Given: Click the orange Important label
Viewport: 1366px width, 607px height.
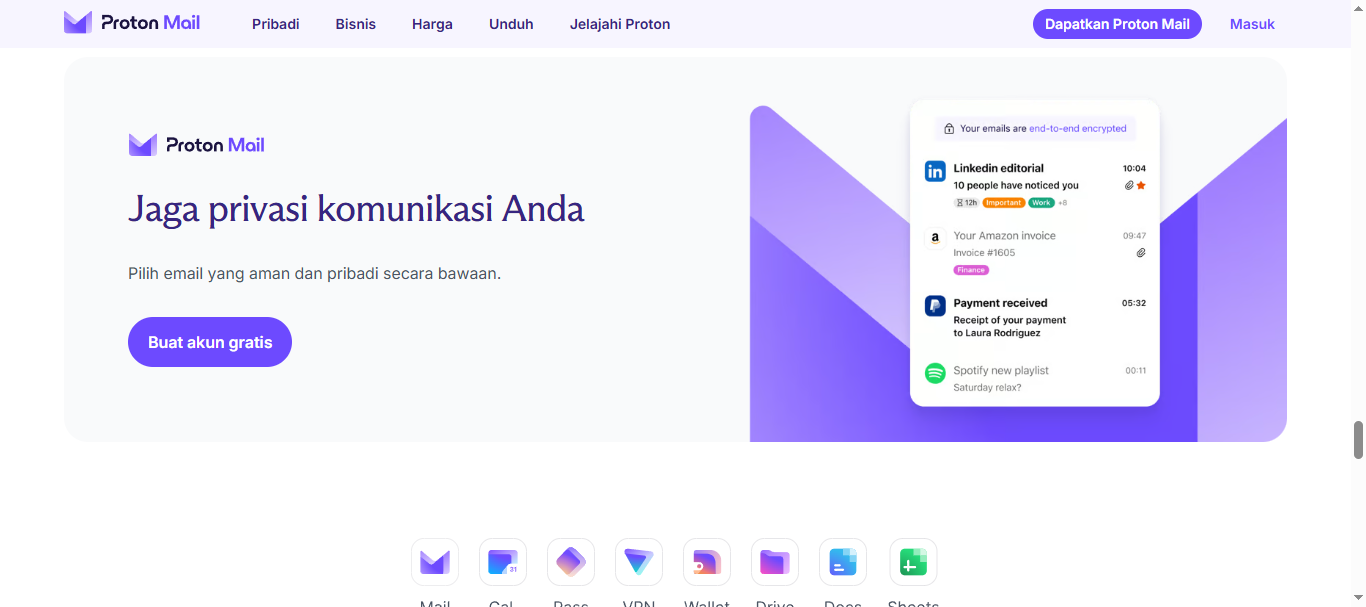Looking at the screenshot, I should (1003, 203).
